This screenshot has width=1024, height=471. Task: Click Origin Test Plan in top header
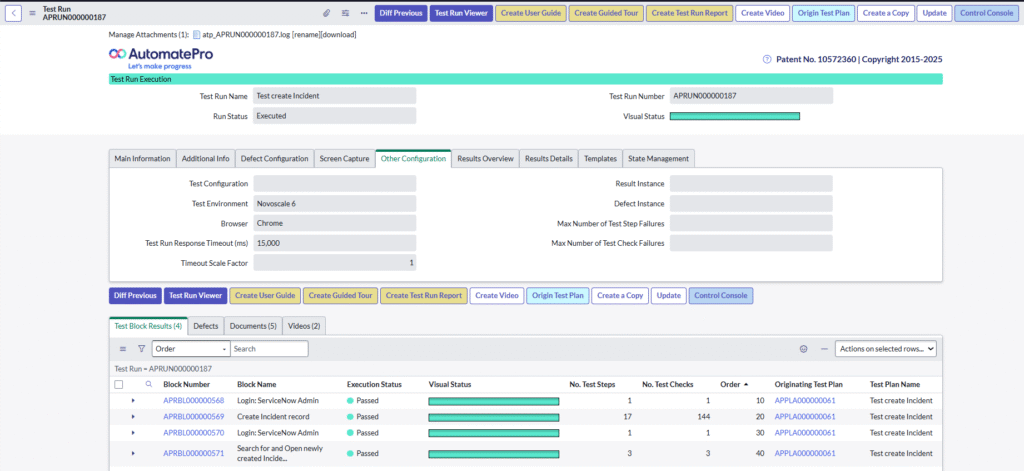pos(823,13)
